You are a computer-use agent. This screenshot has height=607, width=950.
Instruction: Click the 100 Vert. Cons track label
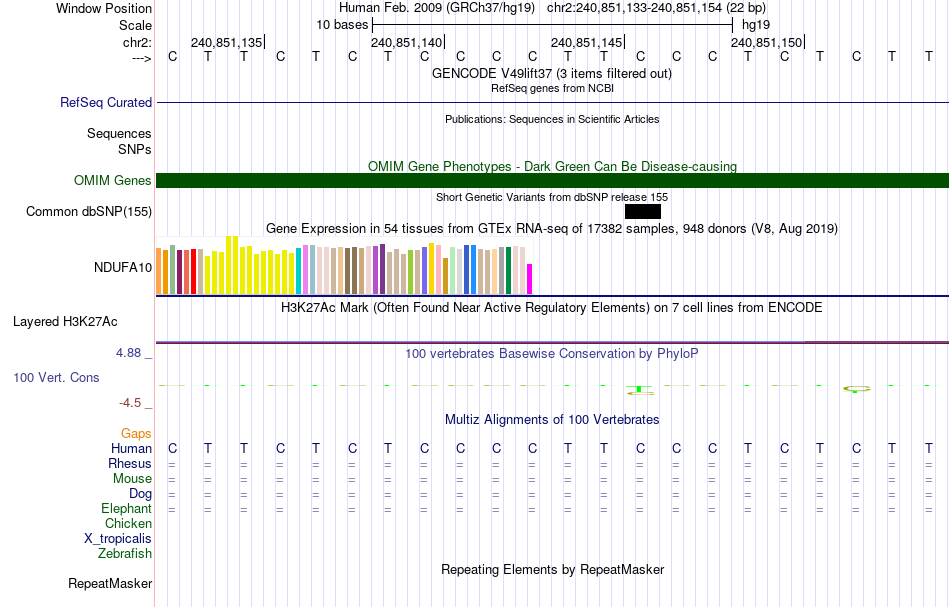[x=56, y=377]
